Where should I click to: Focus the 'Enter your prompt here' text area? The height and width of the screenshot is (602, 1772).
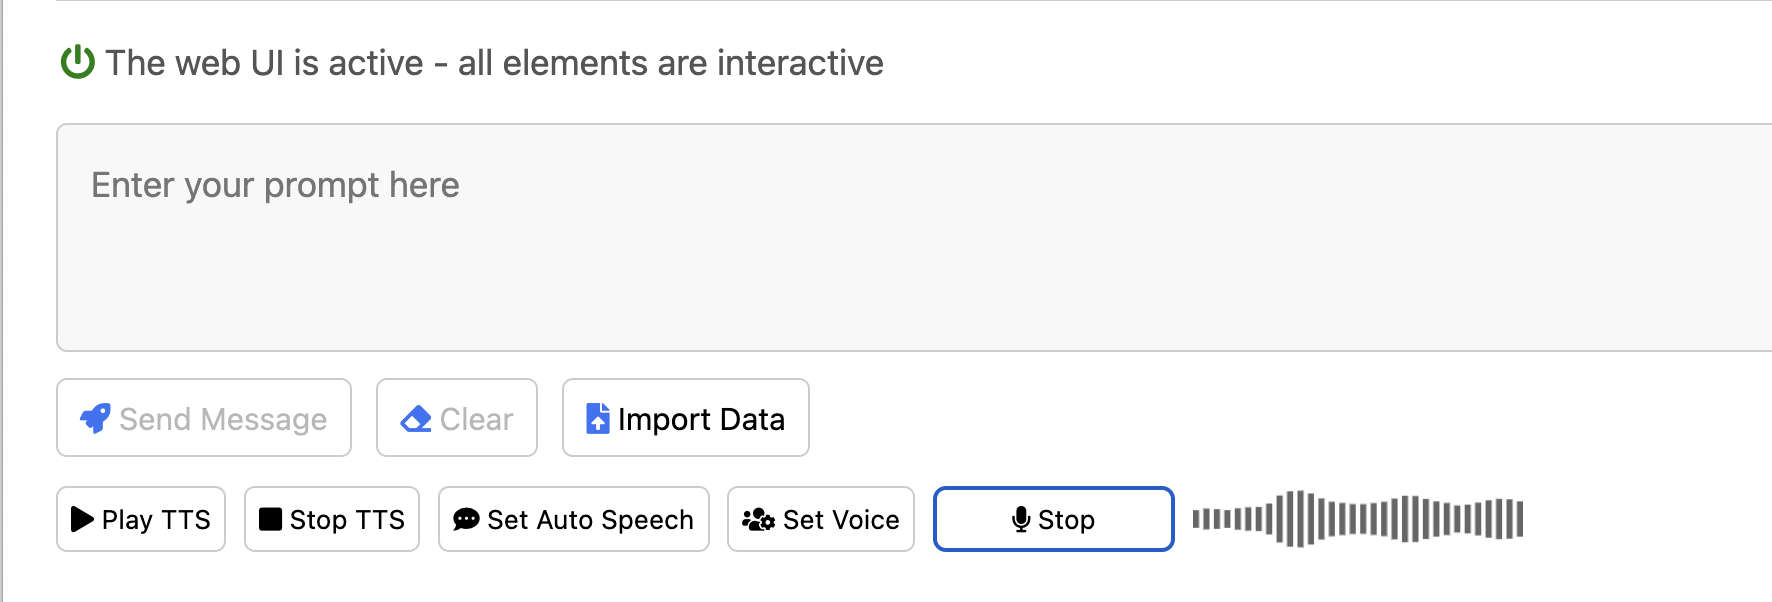point(914,238)
